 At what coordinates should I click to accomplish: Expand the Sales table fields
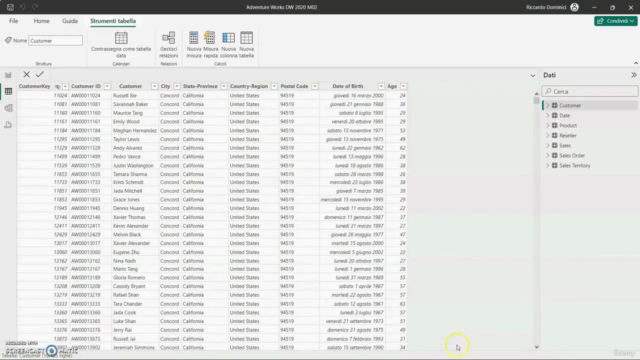pos(548,145)
